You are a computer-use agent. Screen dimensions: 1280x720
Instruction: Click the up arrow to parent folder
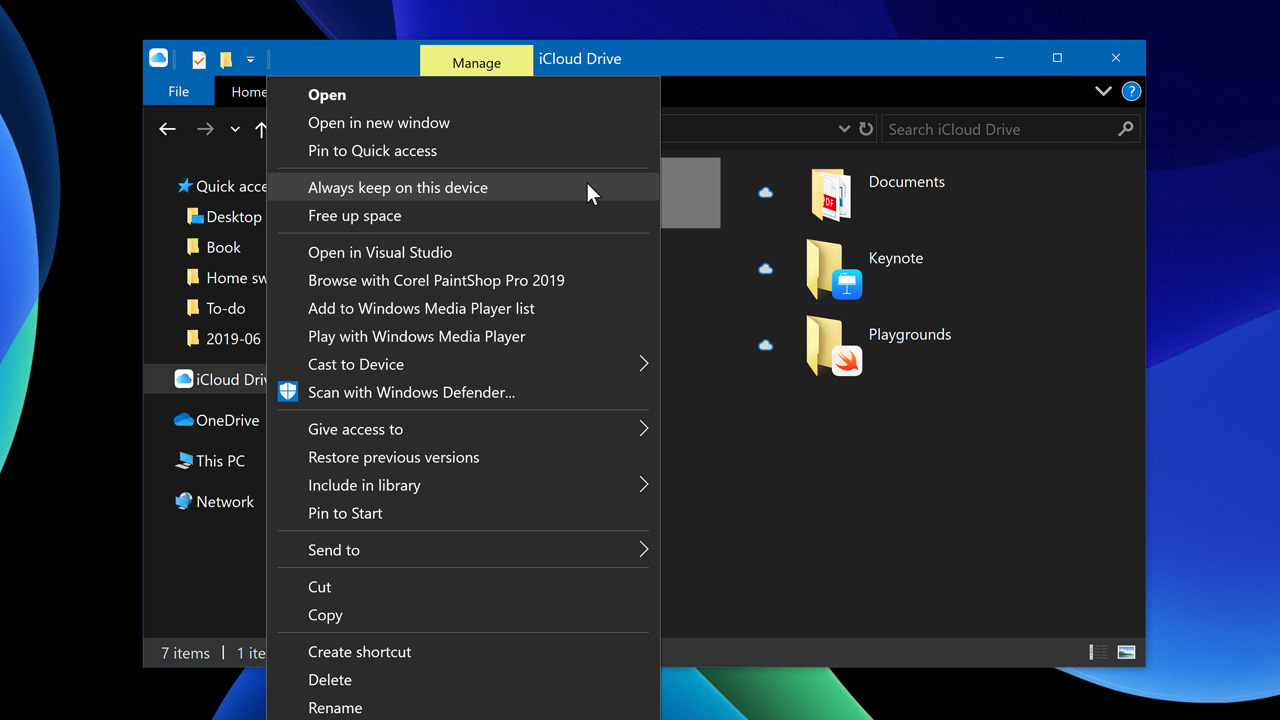261,129
